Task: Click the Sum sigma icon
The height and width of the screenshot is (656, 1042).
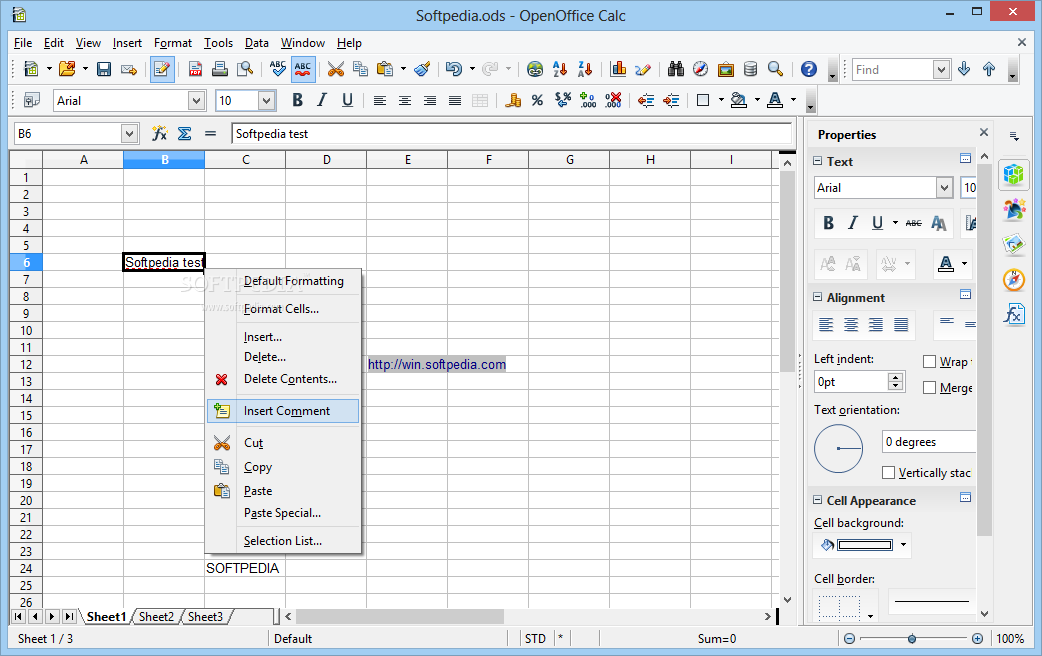Action: (x=185, y=134)
